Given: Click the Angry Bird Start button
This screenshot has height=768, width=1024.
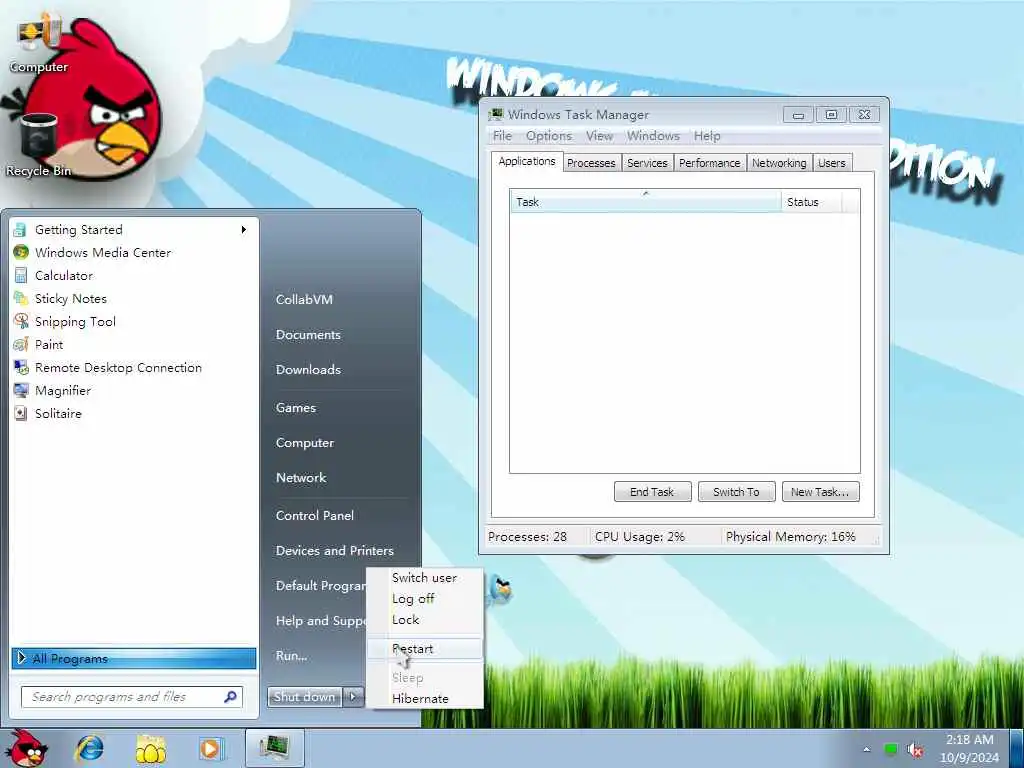Looking at the screenshot, I should tap(26, 748).
